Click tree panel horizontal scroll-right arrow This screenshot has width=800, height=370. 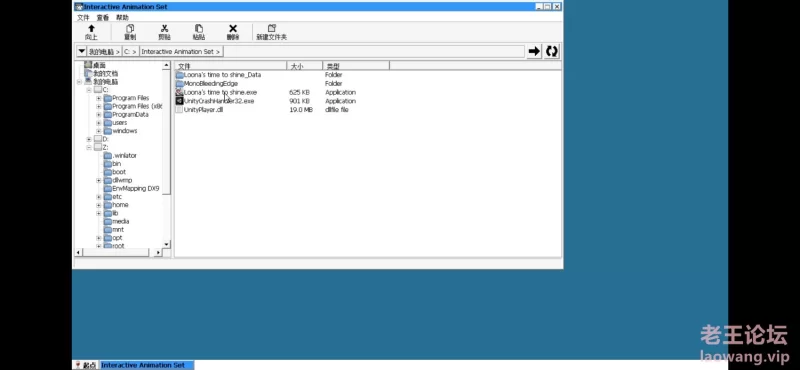(158, 252)
